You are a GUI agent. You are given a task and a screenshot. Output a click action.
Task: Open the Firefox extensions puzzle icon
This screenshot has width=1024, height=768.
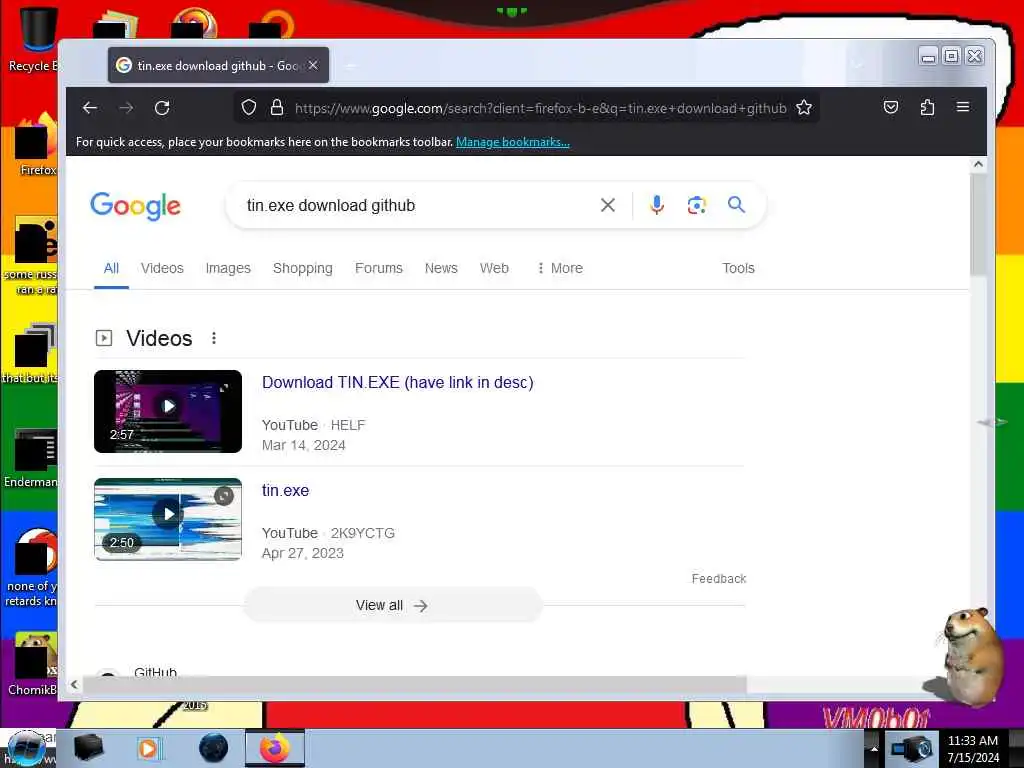[x=927, y=107]
